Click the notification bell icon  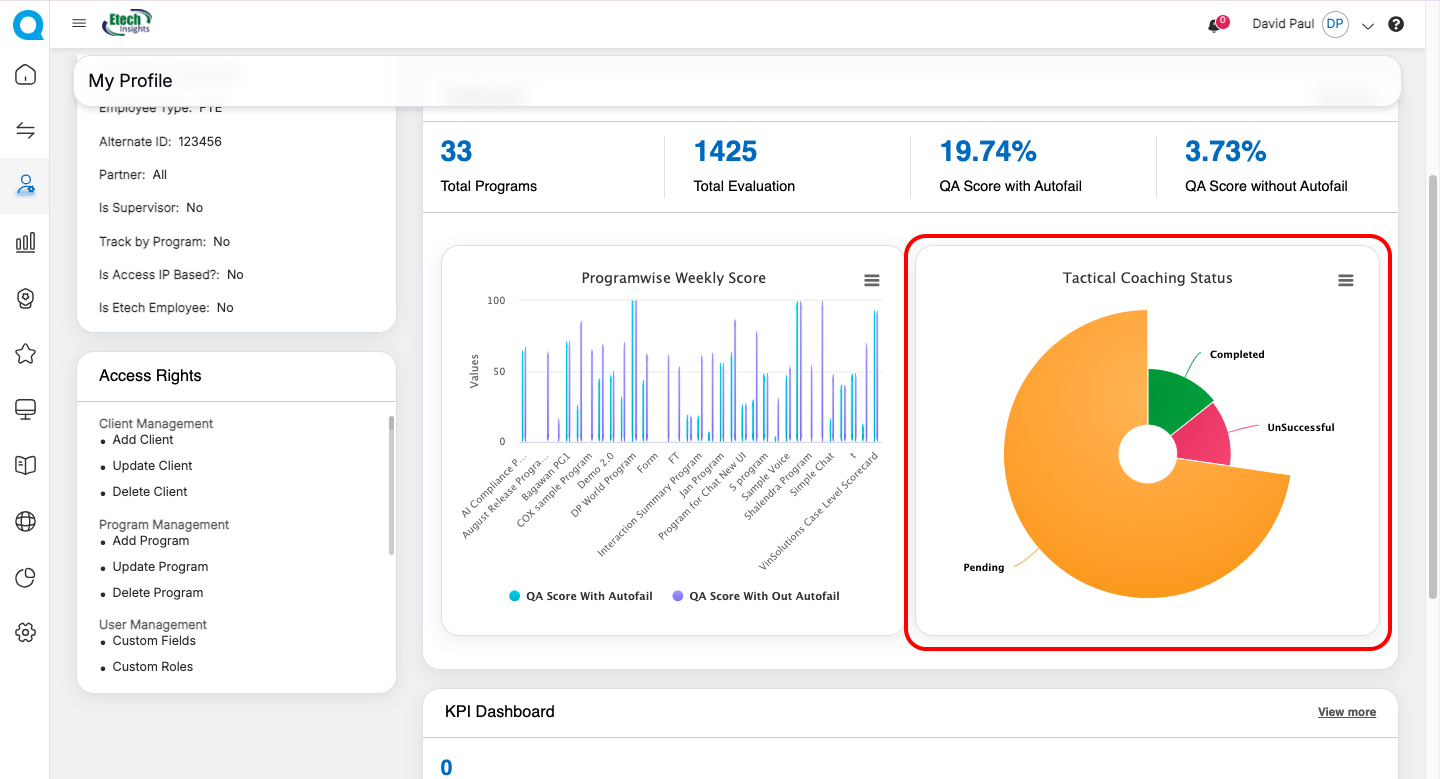(1215, 25)
